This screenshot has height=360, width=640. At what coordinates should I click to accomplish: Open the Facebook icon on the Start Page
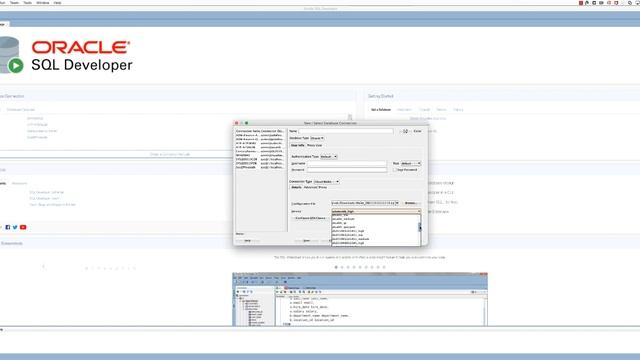(8, 227)
